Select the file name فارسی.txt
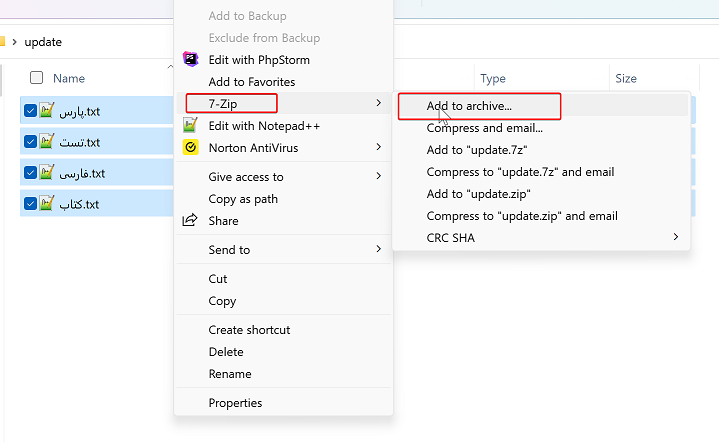 (82, 173)
